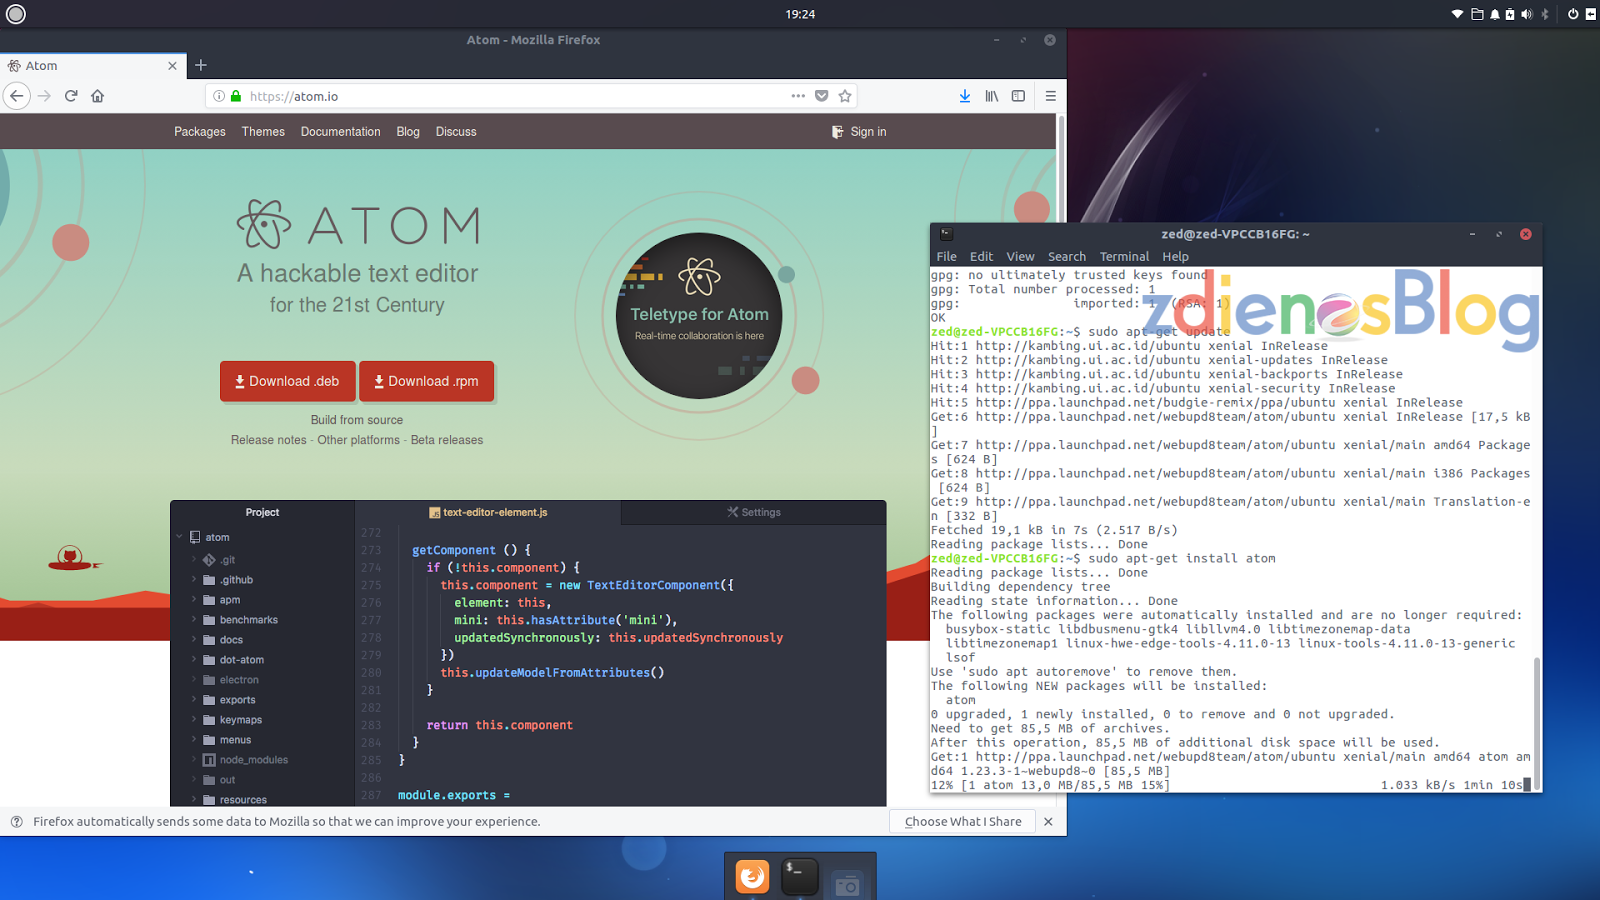Screen dimensions: 1600x900
Task: Go forward one page in Firefox
Action: [44, 96]
